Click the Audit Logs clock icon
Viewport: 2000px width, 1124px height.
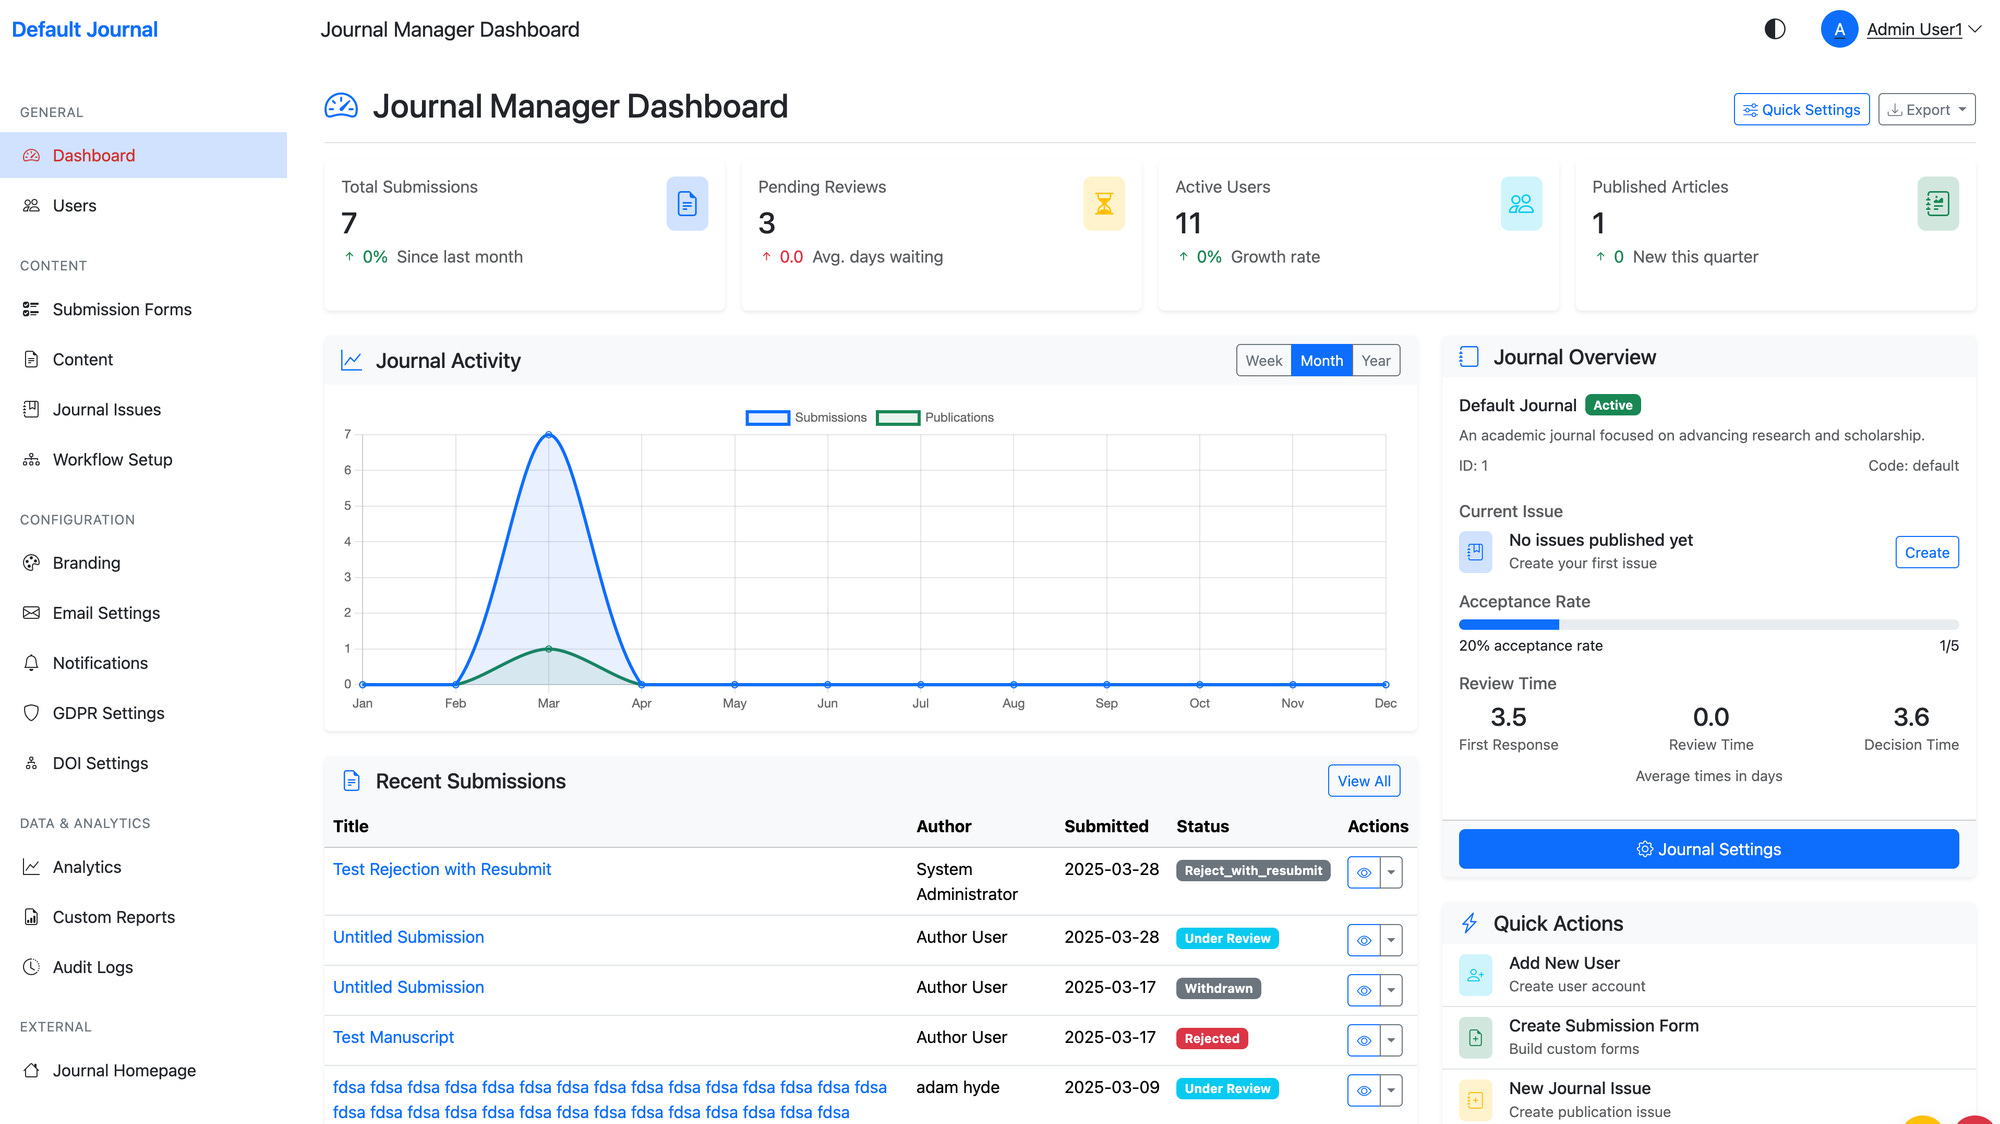pos(32,967)
